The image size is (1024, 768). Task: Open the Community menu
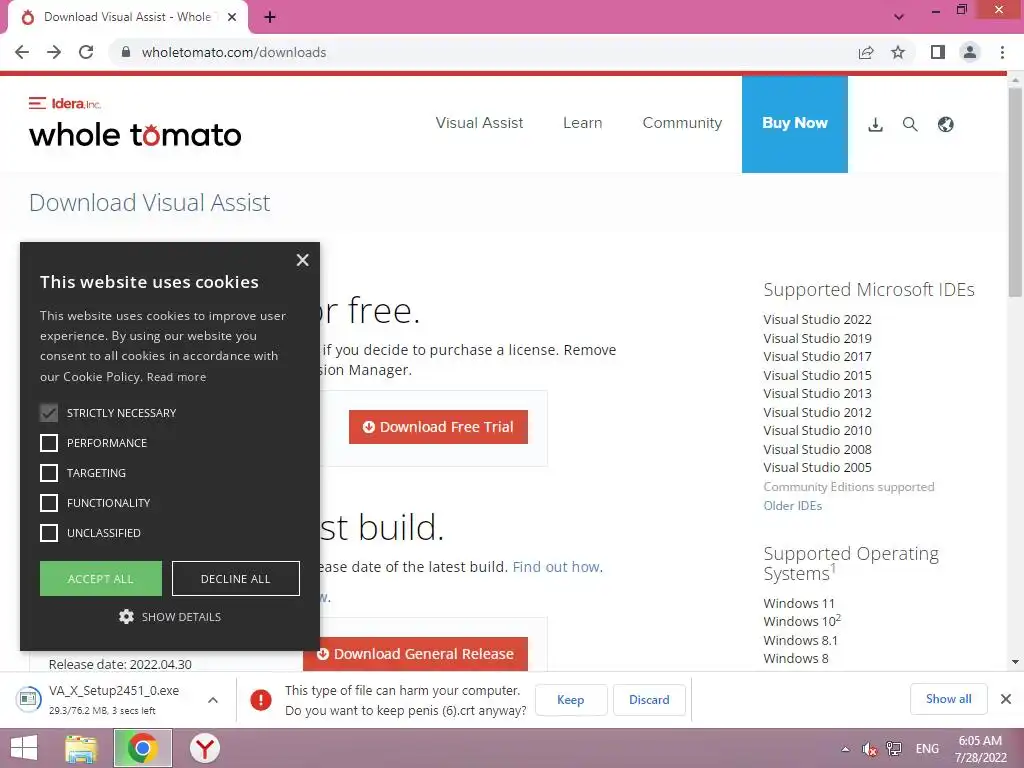pyautogui.click(x=682, y=123)
